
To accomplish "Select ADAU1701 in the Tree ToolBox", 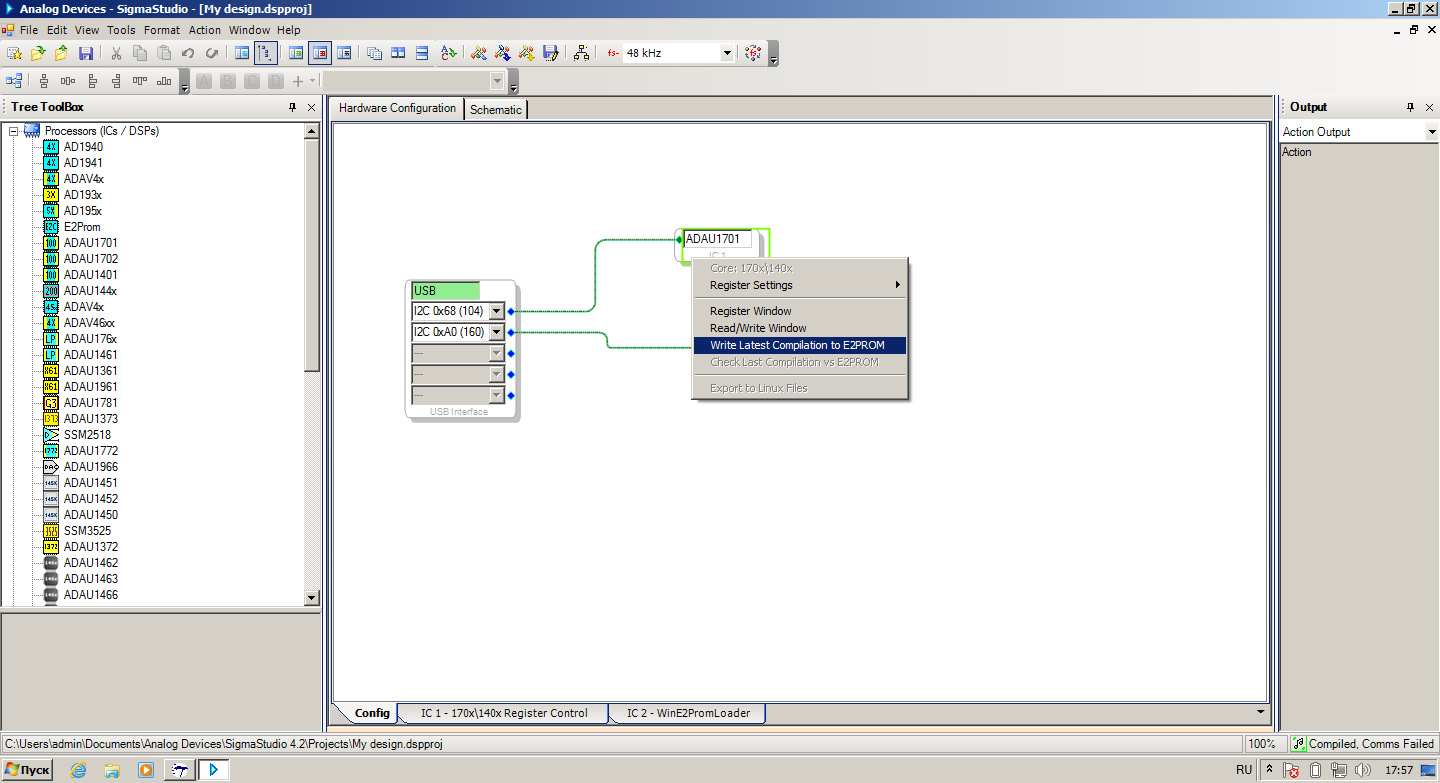I will tap(90, 243).
